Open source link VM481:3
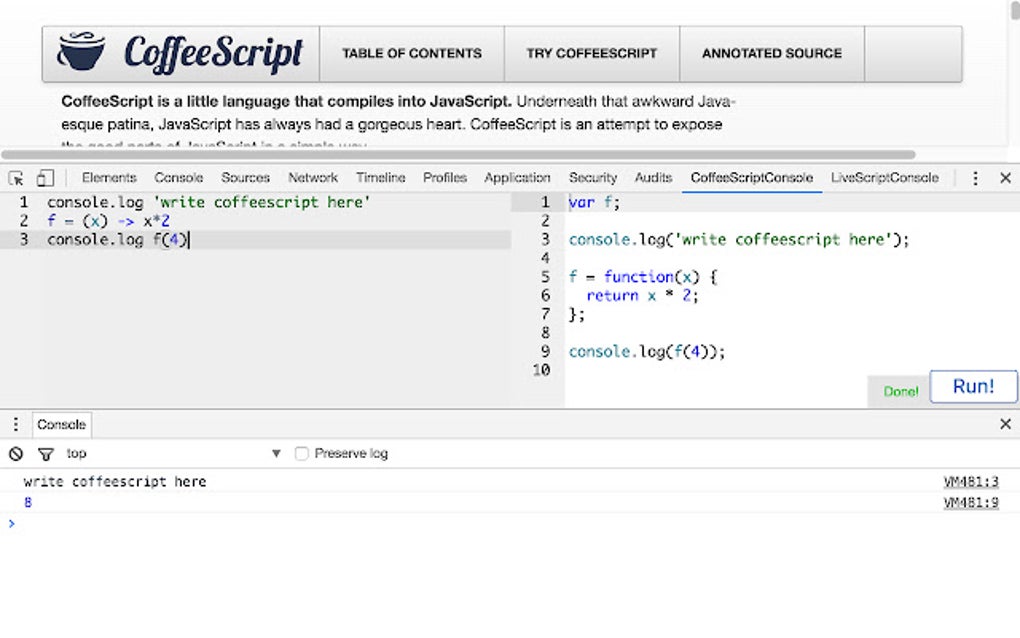Viewport: 1020px width, 638px height. 971,482
